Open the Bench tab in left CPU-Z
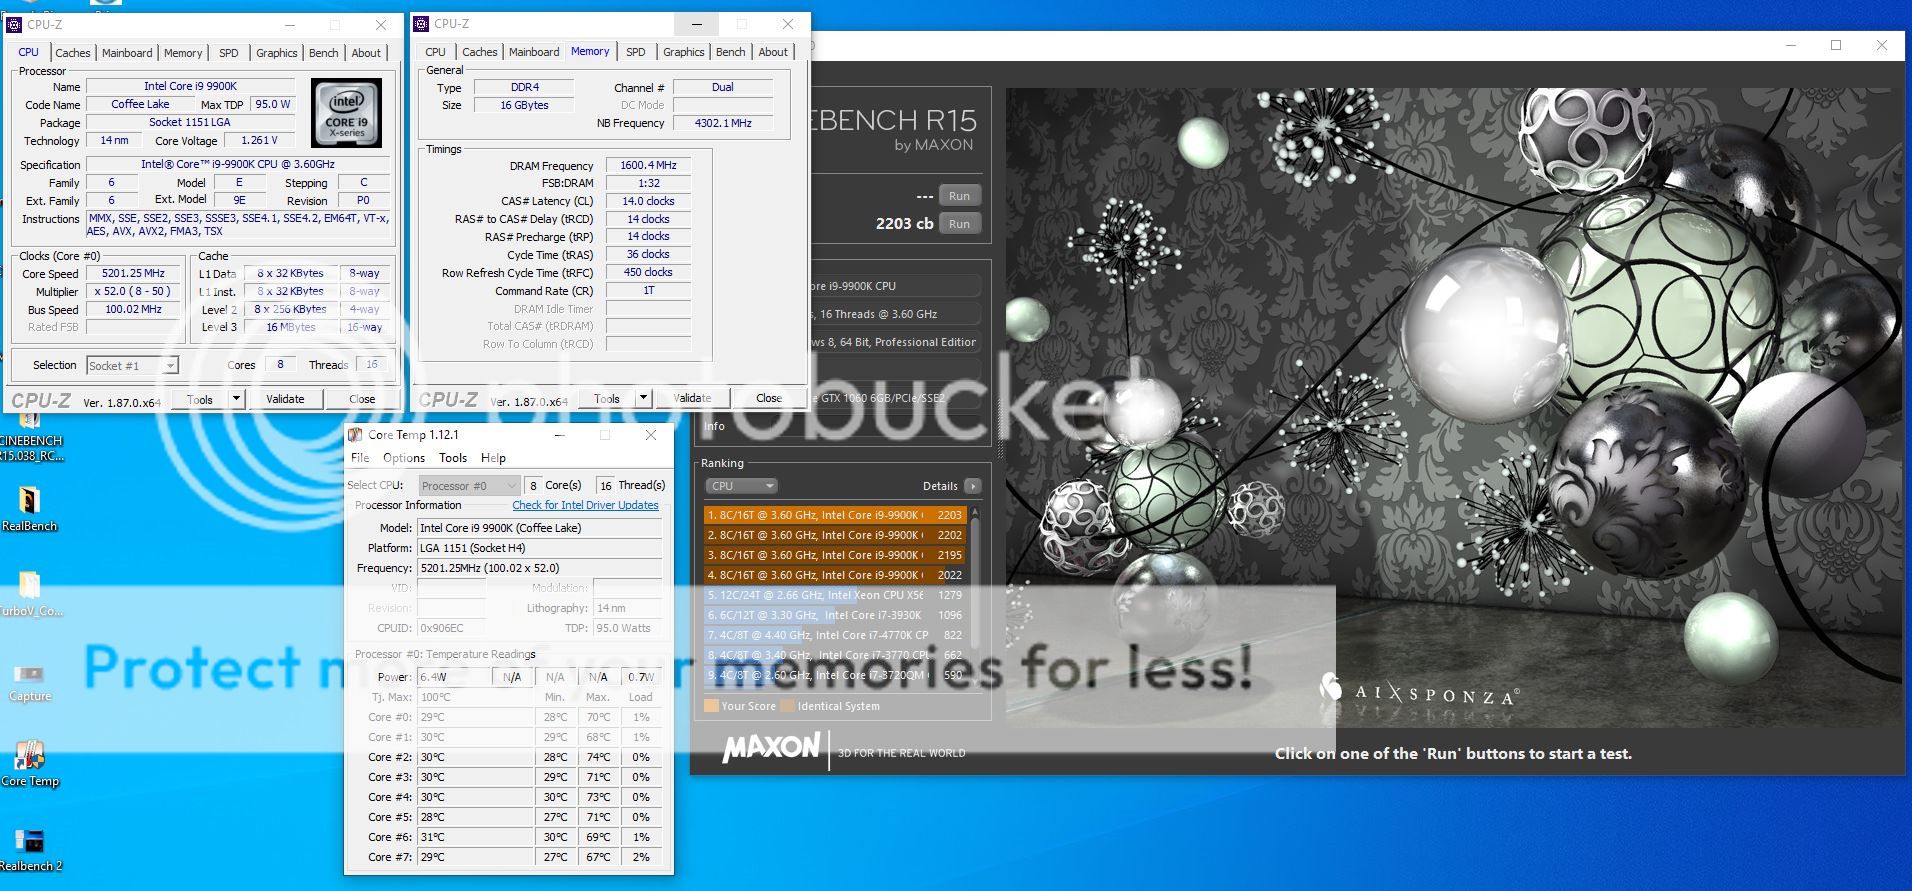1912x891 pixels. (323, 53)
